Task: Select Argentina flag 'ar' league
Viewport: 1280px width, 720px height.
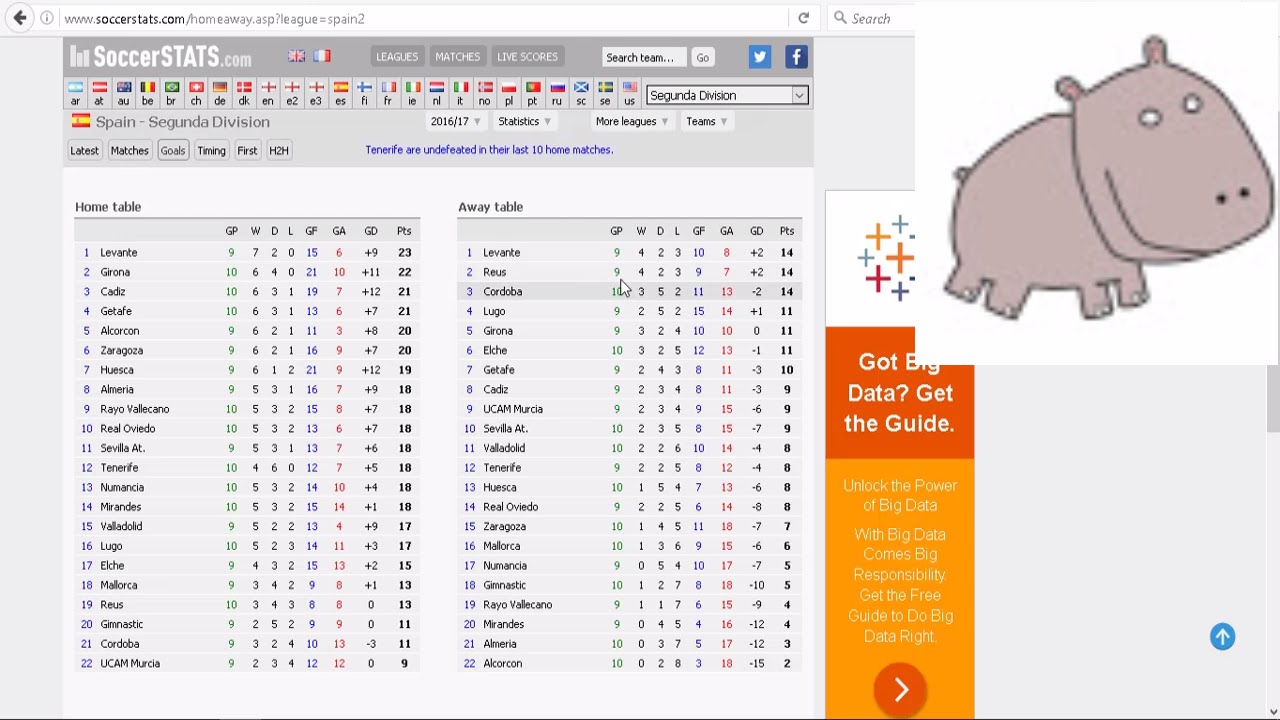Action: coord(75,94)
